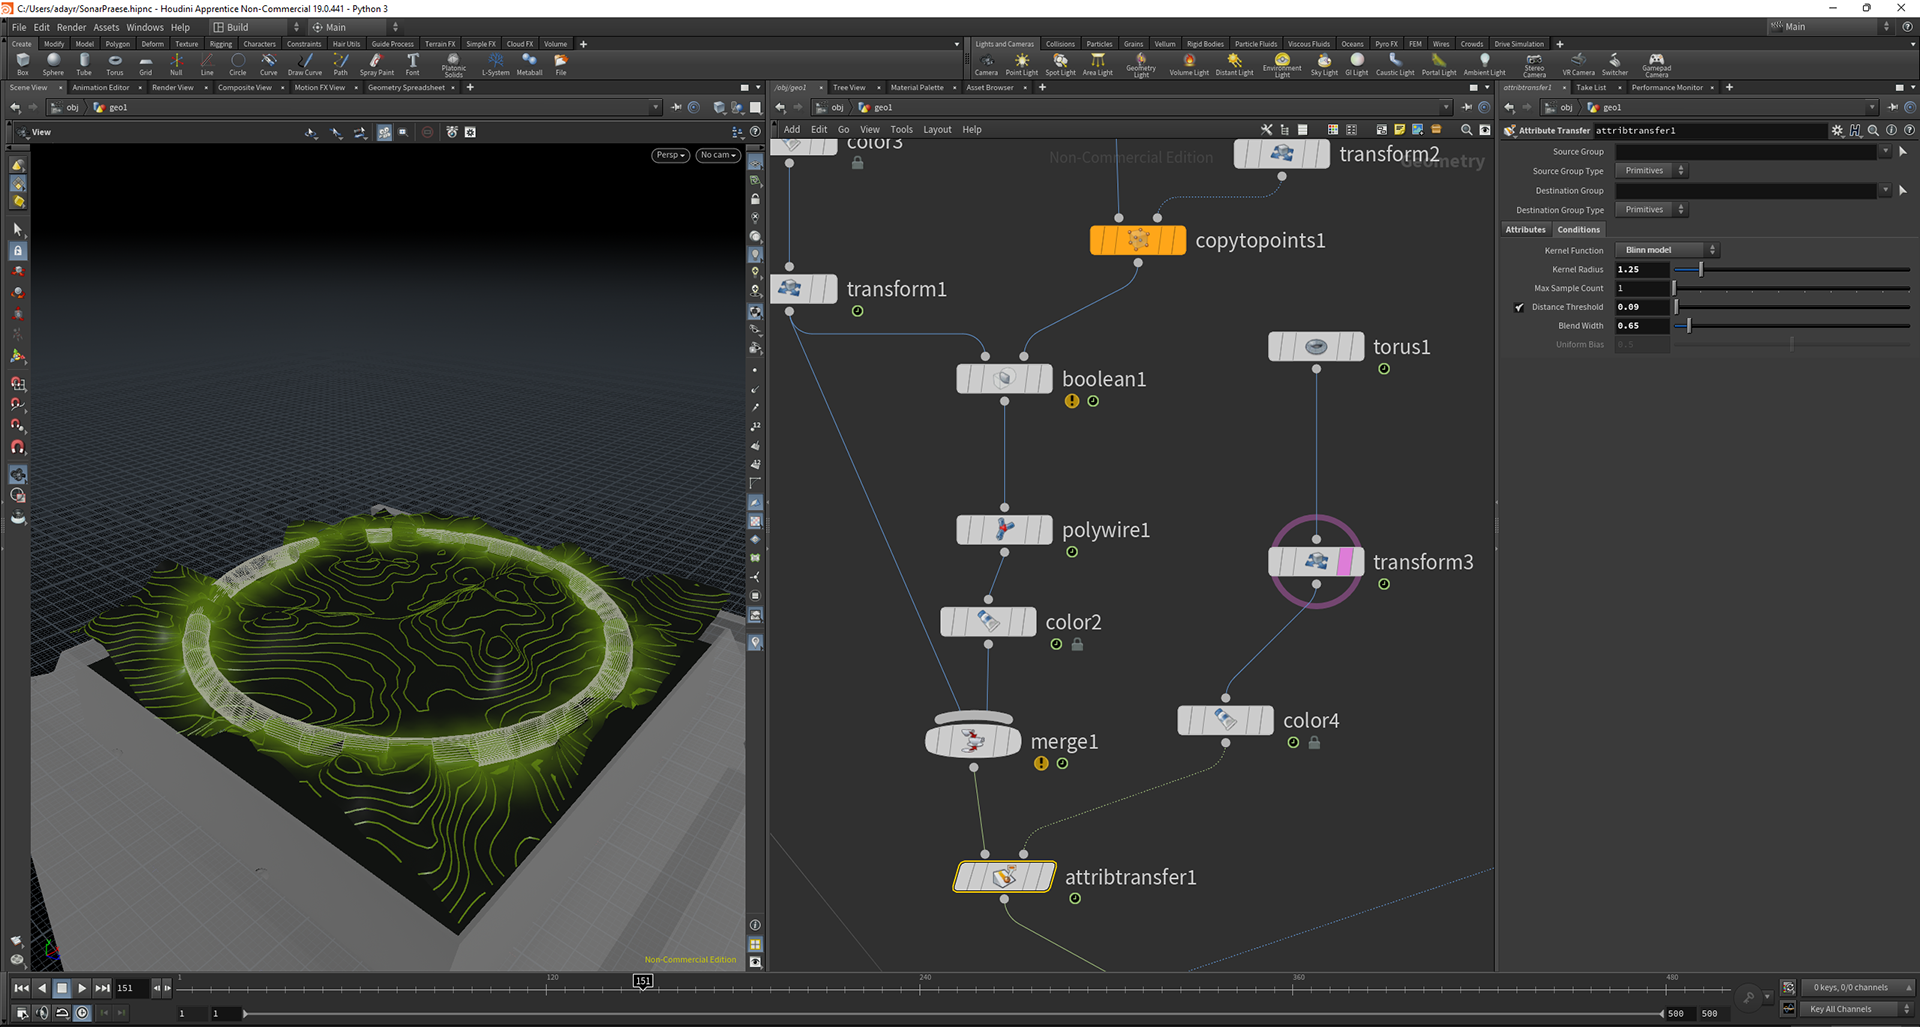Image resolution: width=1920 pixels, height=1027 pixels.
Task: Open the network editor Tools menu
Action: [901, 130]
